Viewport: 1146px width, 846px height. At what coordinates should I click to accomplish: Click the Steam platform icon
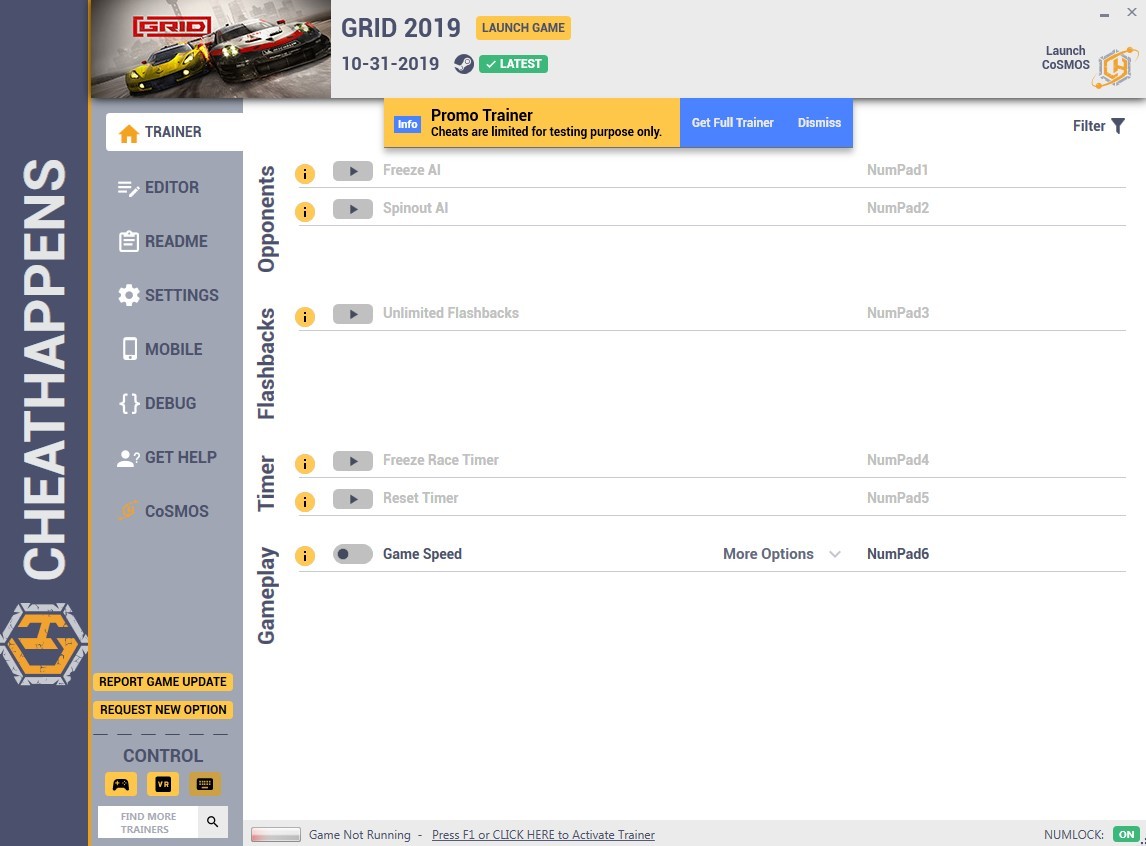click(x=463, y=64)
